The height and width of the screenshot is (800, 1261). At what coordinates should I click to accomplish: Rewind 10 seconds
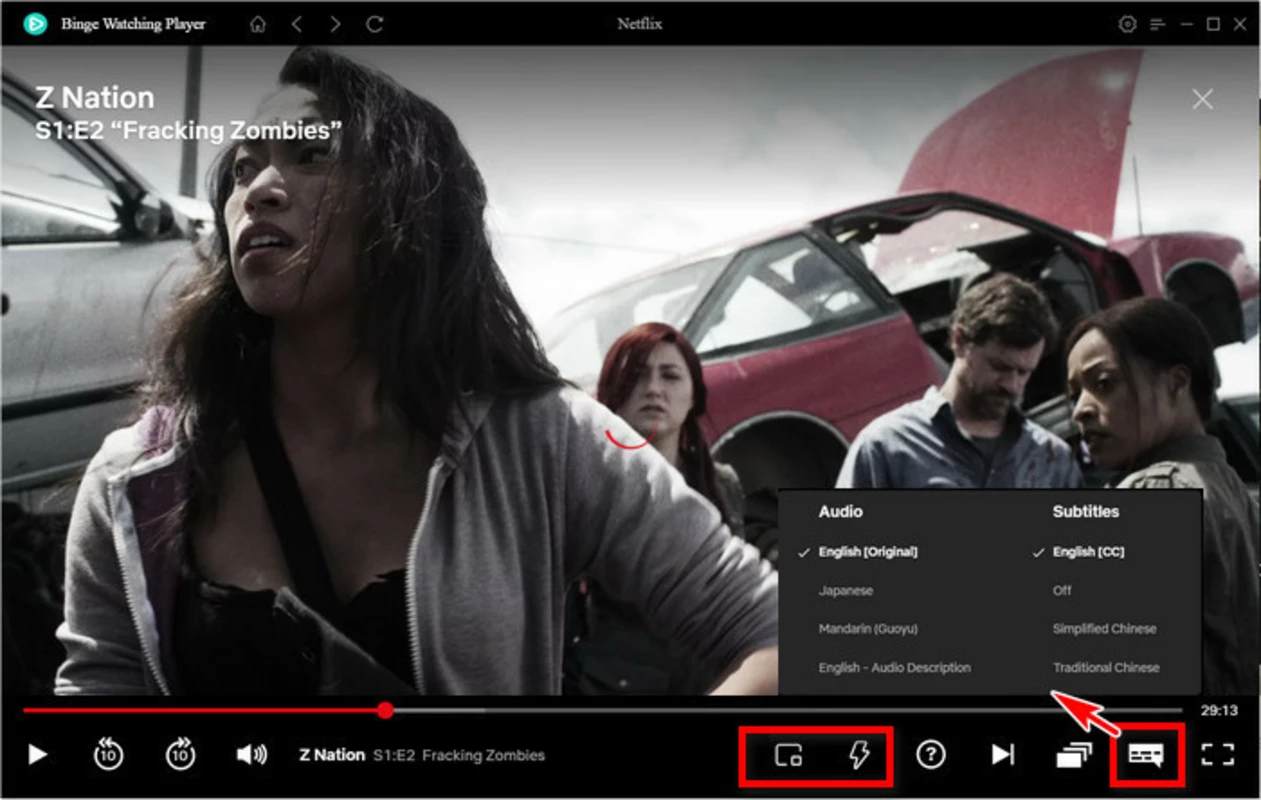coord(108,755)
